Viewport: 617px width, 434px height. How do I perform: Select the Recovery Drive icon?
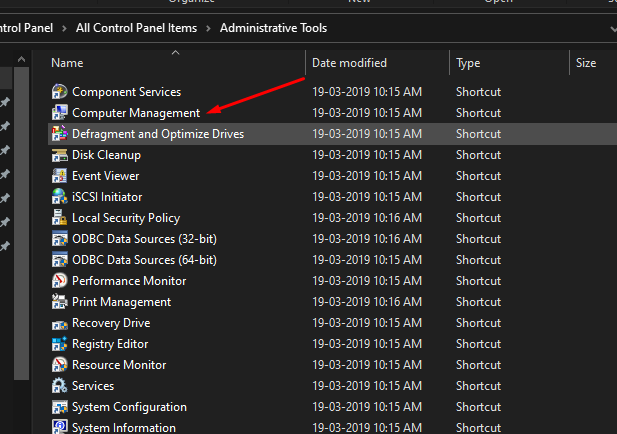pyautogui.click(x=59, y=324)
